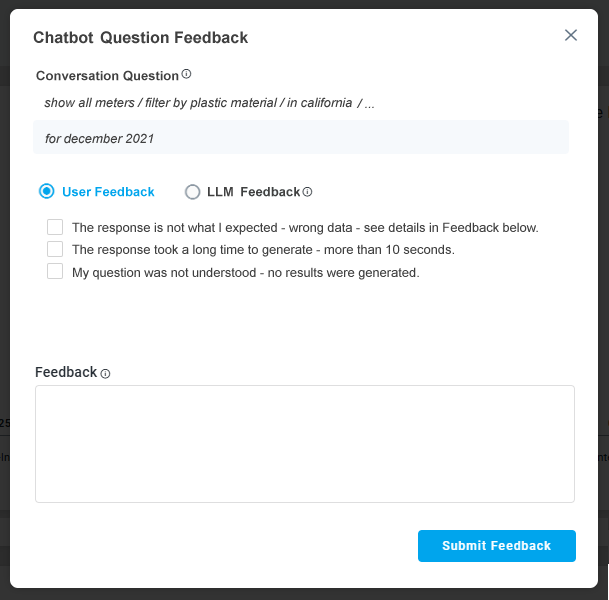Close the Chatbot Question Feedback dialog
Viewport: 609px width, 600px height.
571,35
